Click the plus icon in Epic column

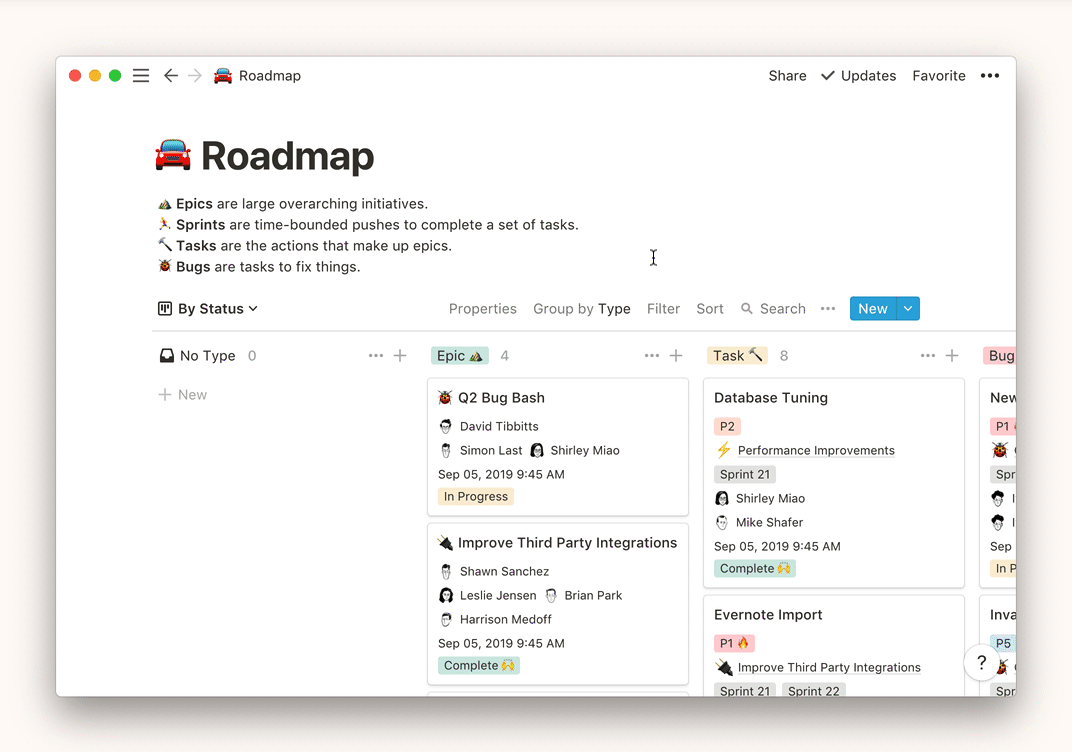[x=676, y=356]
